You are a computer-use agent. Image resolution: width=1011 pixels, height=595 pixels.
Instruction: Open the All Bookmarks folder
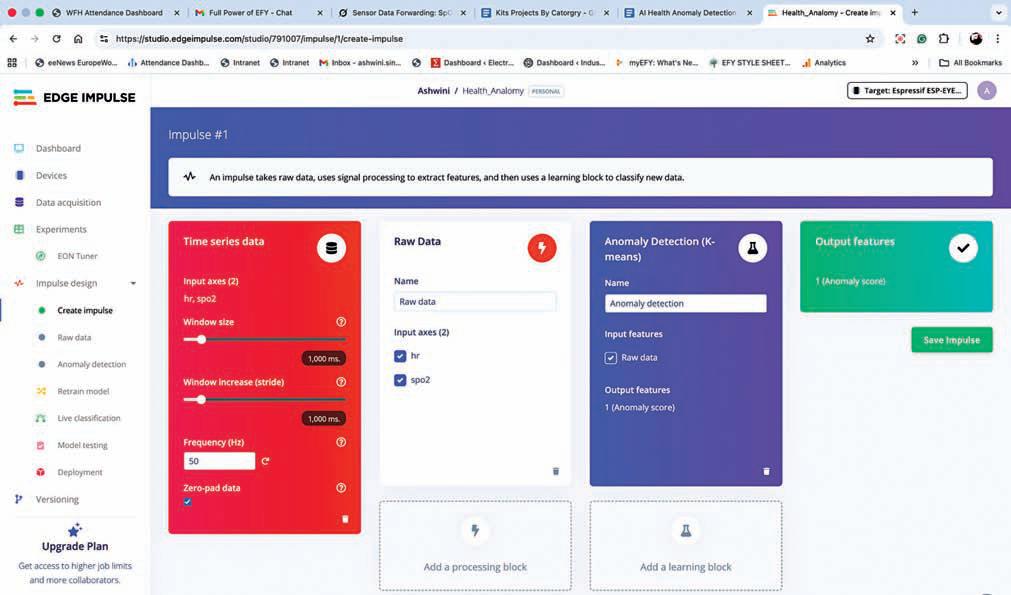pos(970,63)
